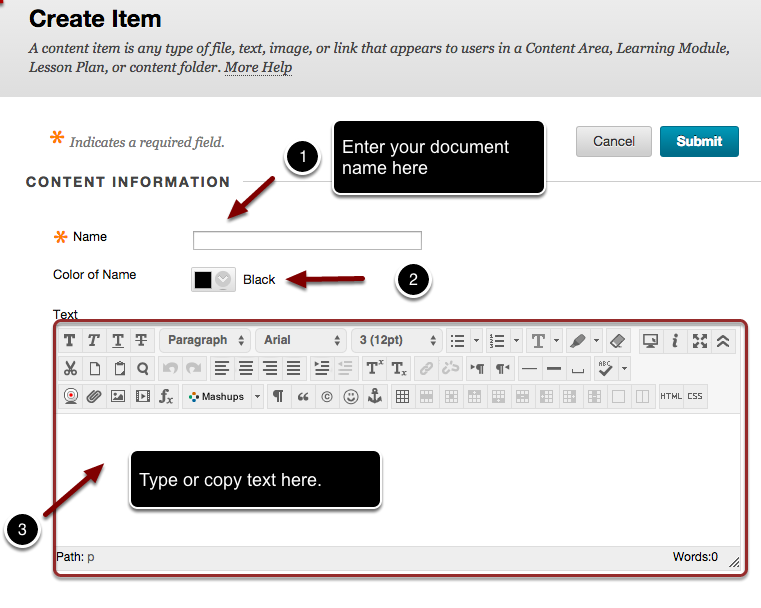Viewport: 761px width, 608px height.
Task: Click the Remove Link broken chain icon
Action: coord(450,369)
